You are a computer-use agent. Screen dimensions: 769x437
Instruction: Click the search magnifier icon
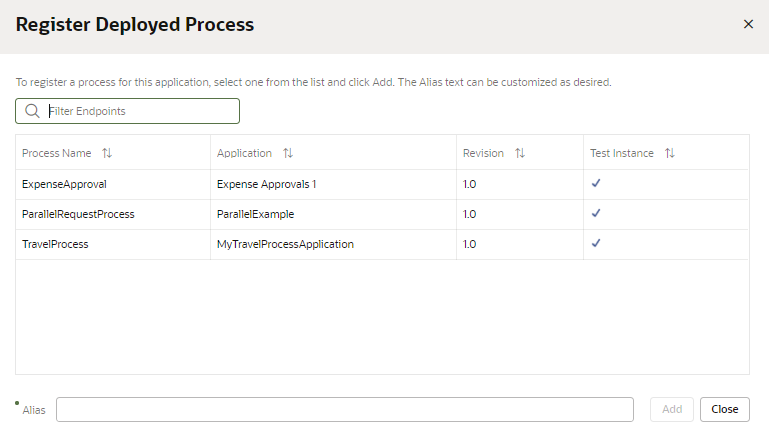(32, 111)
